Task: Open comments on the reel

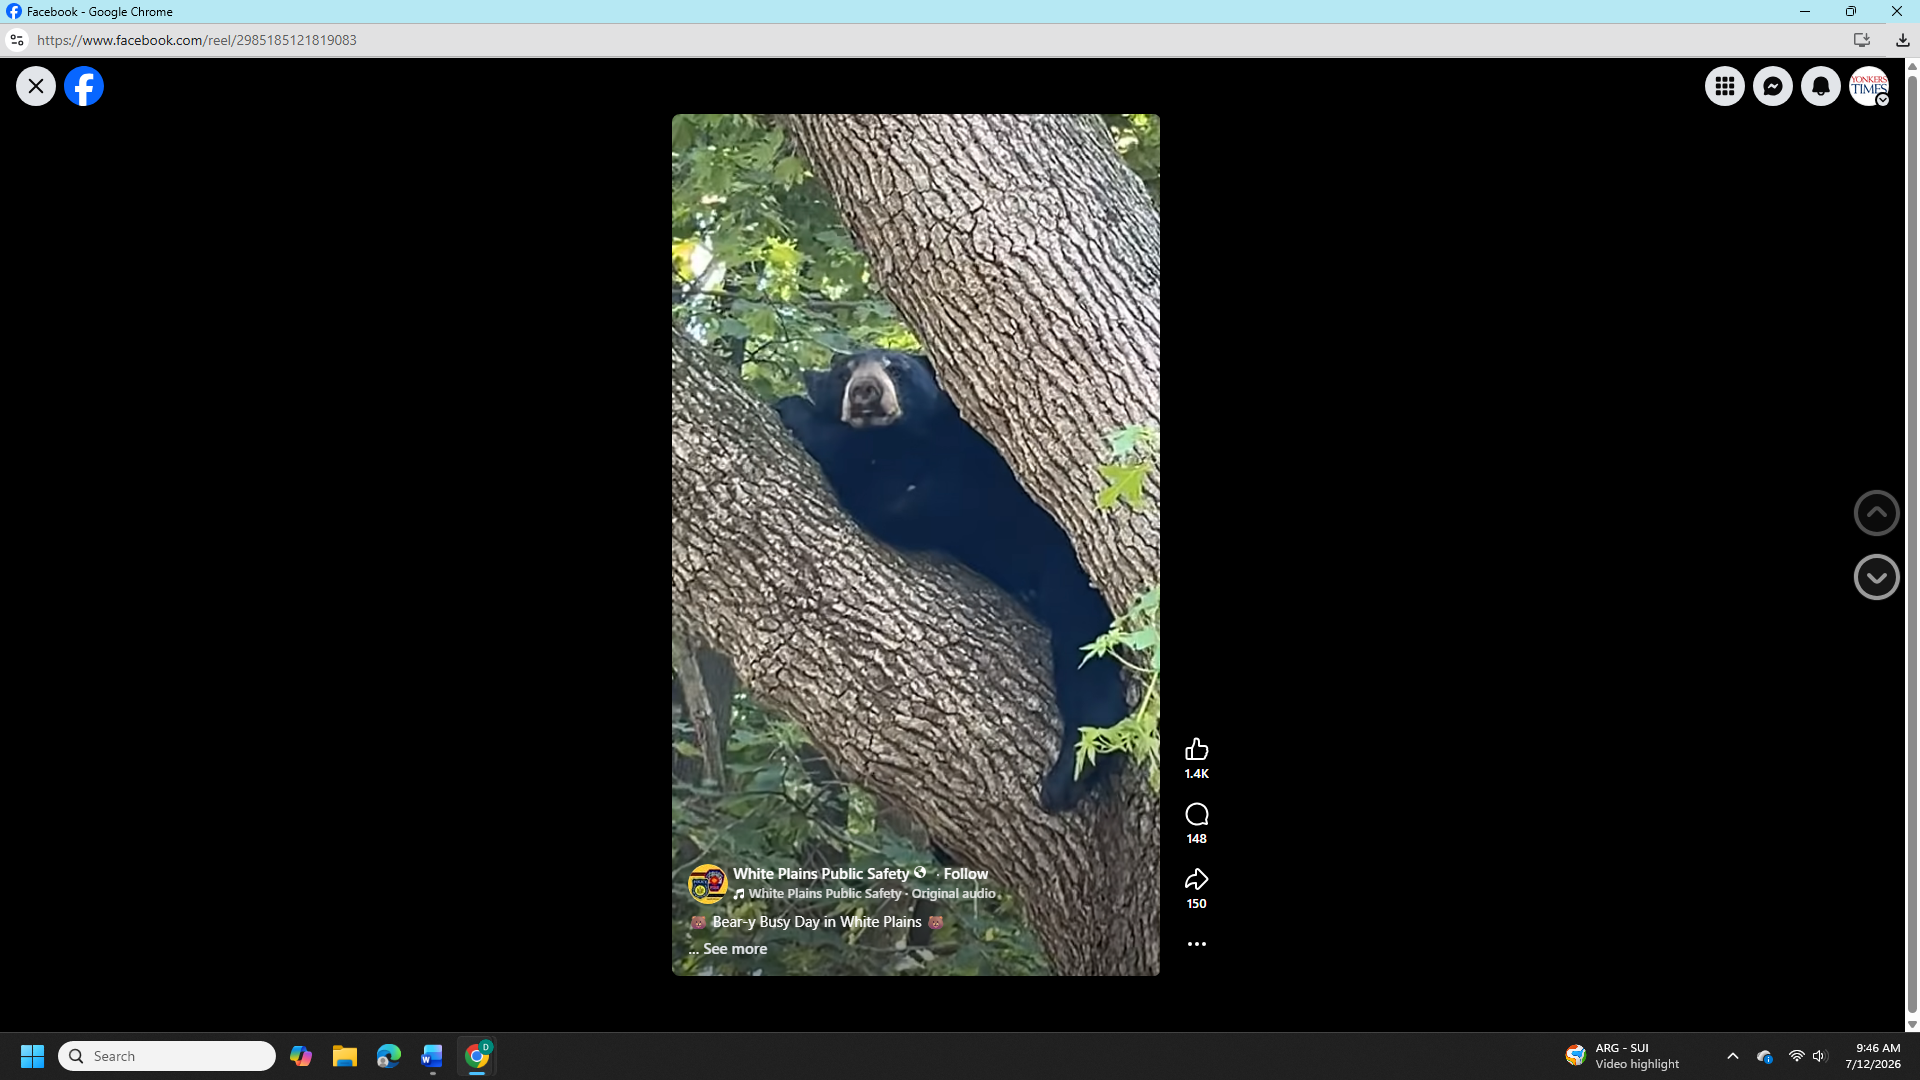Action: (1197, 814)
